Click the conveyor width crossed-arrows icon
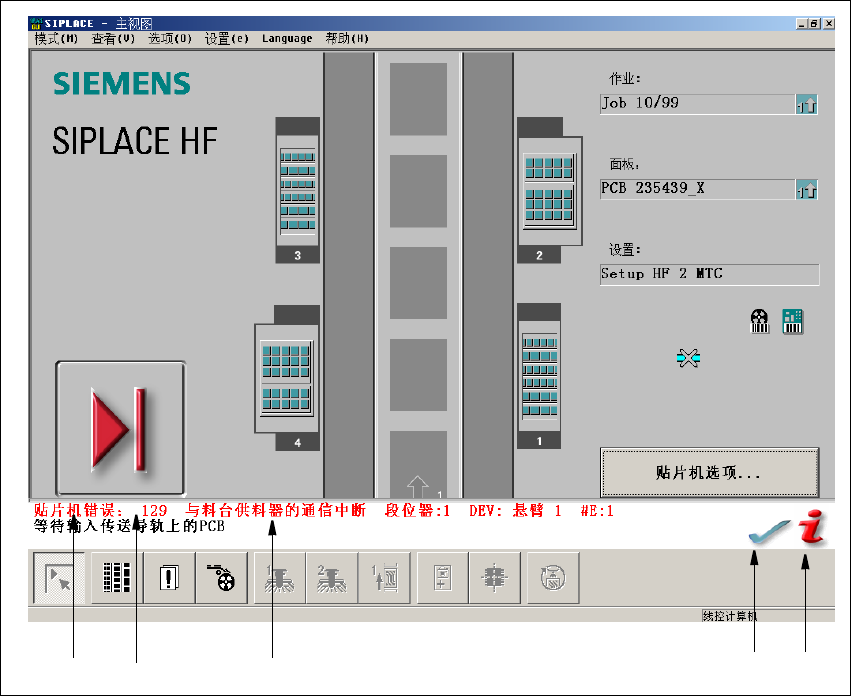 tap(688, 358)
